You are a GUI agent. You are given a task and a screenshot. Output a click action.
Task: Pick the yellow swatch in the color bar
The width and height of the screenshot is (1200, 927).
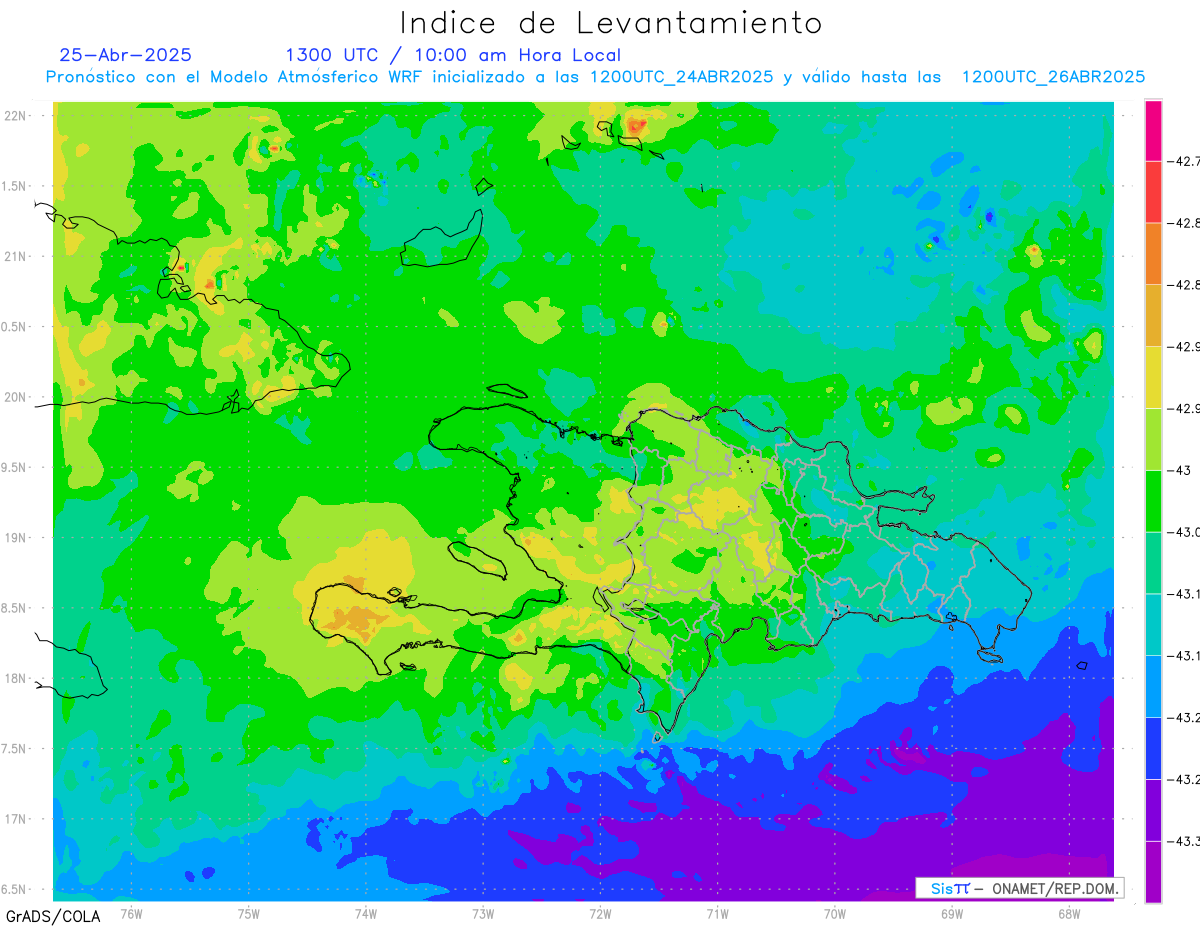click(x=1153, y=378)
